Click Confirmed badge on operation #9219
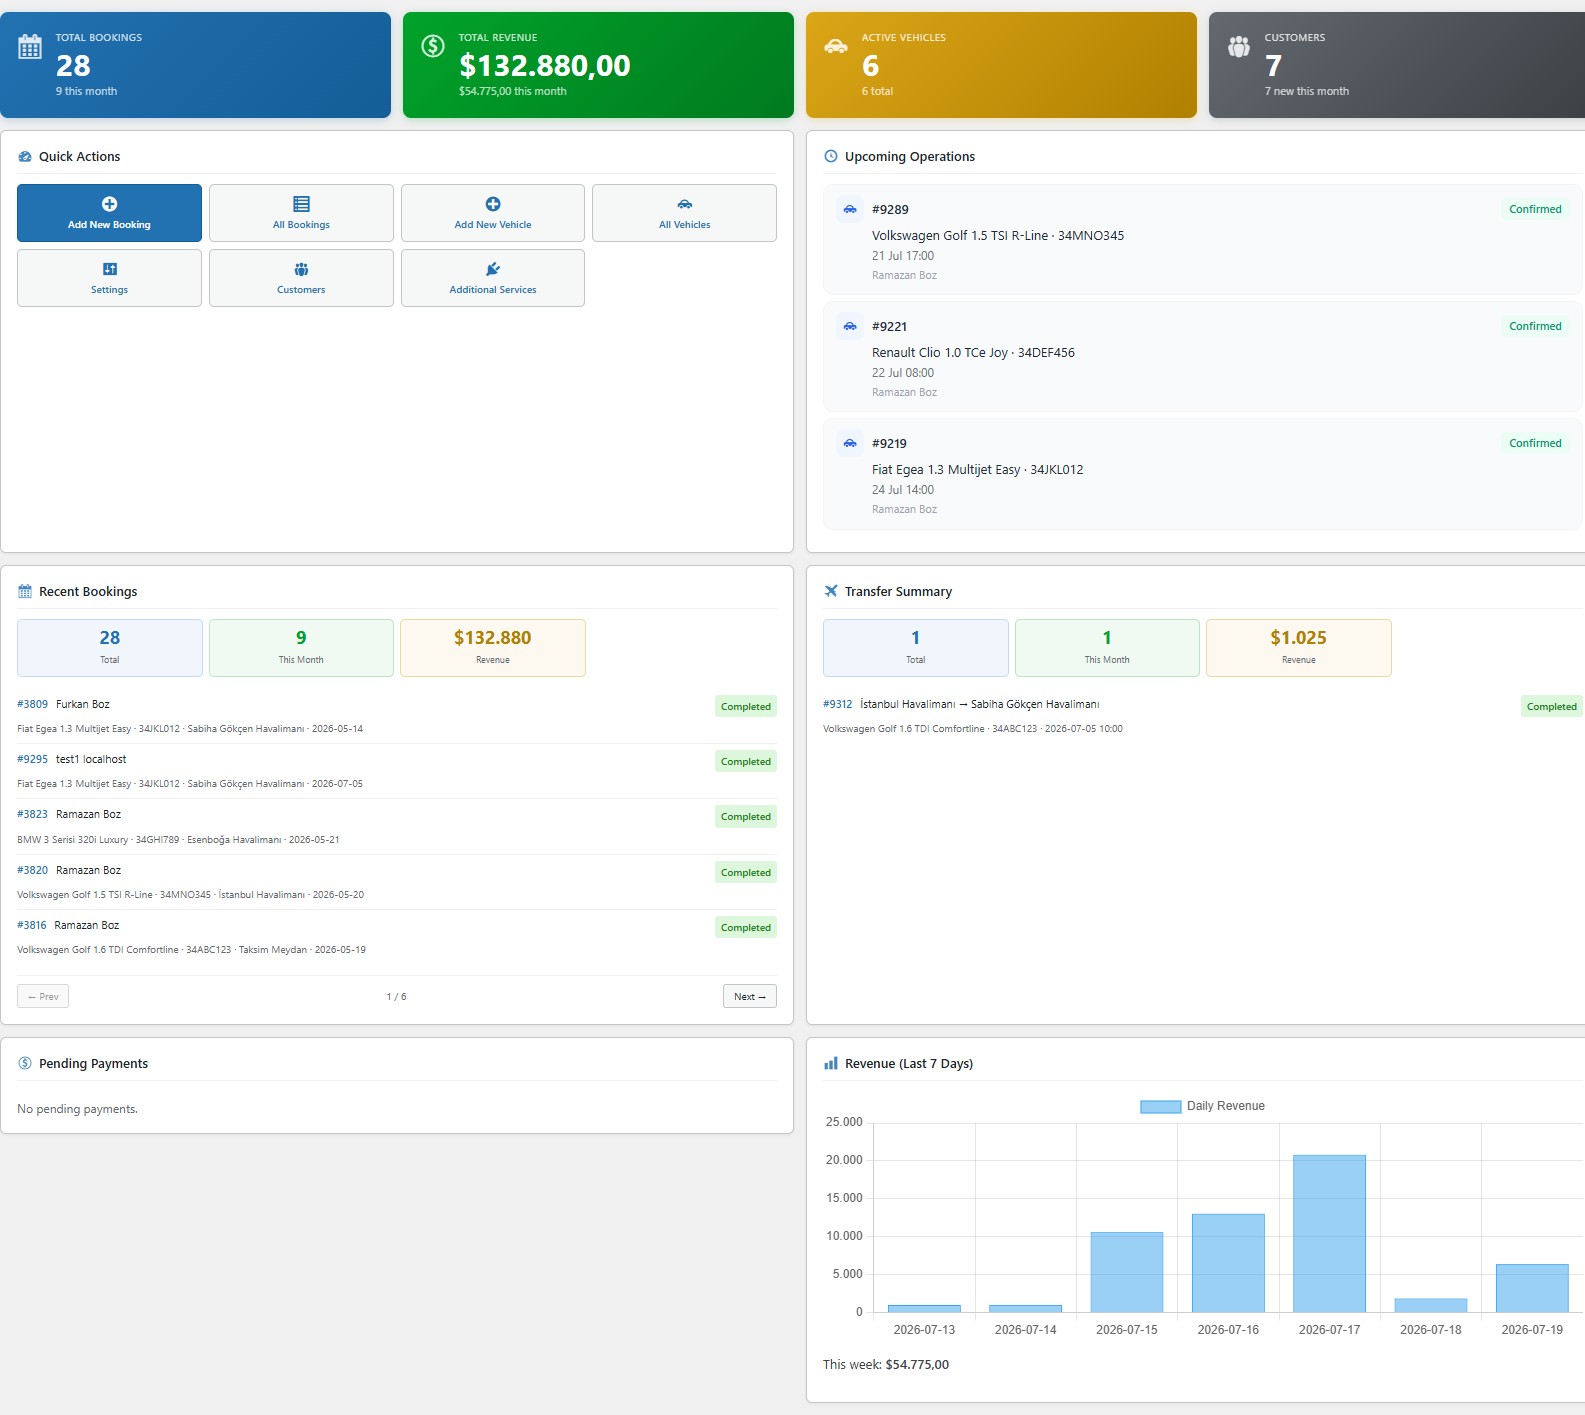The height and width of the screenshot is (1415, 1585). pos(1535,443)
